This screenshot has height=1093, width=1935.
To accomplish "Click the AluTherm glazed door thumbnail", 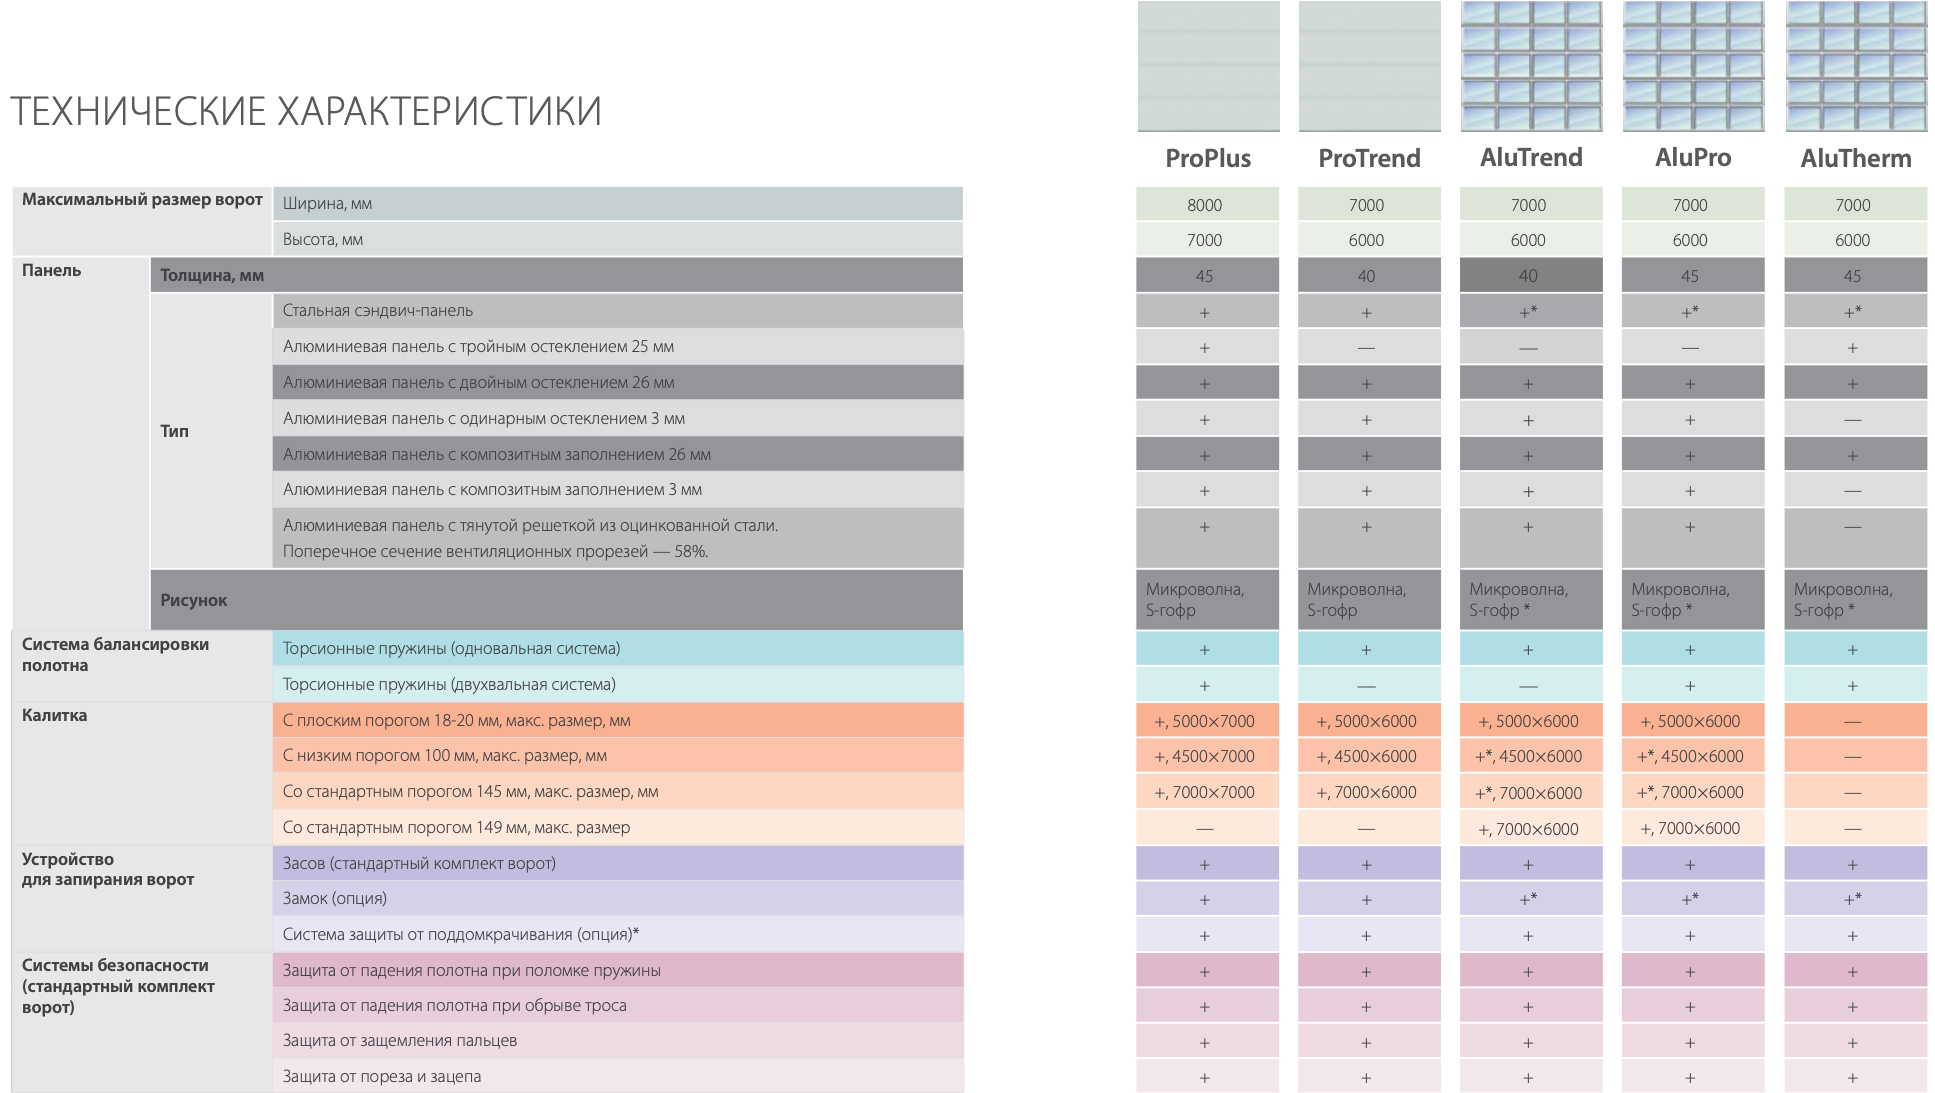I will pyautogui.click(x=1856, y=66).
